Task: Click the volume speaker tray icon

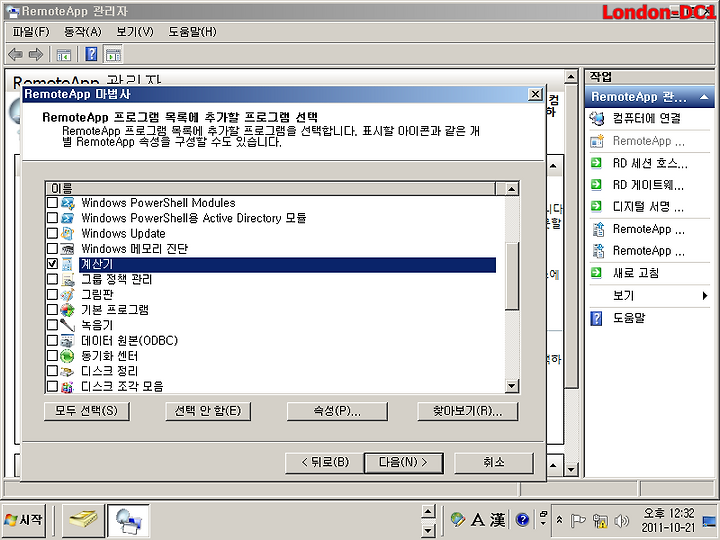Action: coord(621,520)
